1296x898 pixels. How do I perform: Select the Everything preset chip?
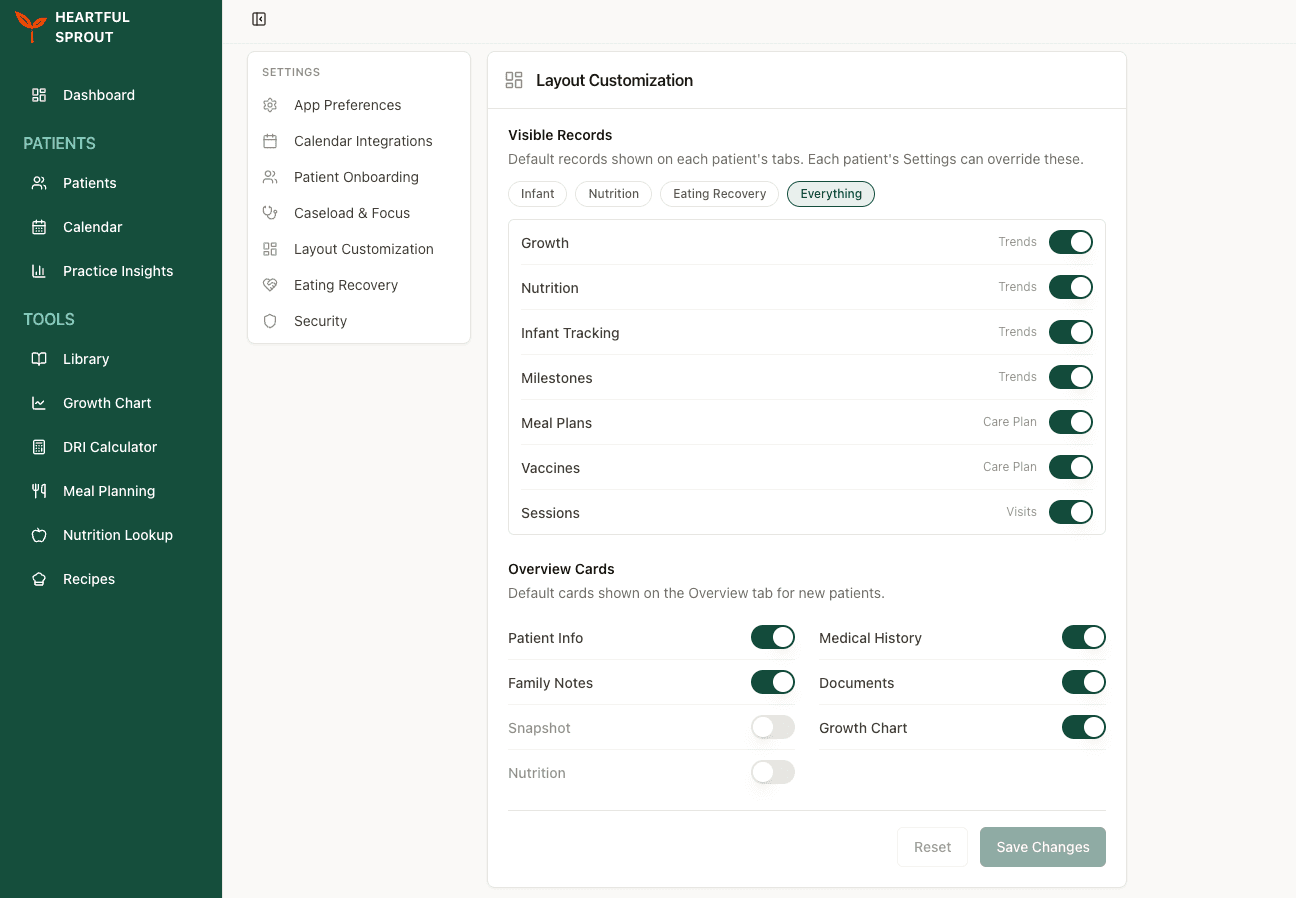pyautogui.click(x=831, y=194)
